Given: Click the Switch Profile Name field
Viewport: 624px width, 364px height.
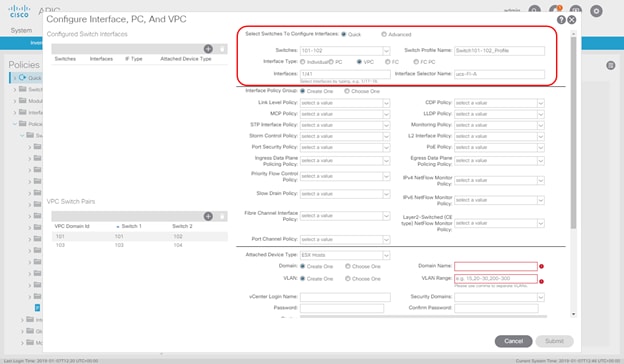Looking at the screenshot, I should coord(499,51).
